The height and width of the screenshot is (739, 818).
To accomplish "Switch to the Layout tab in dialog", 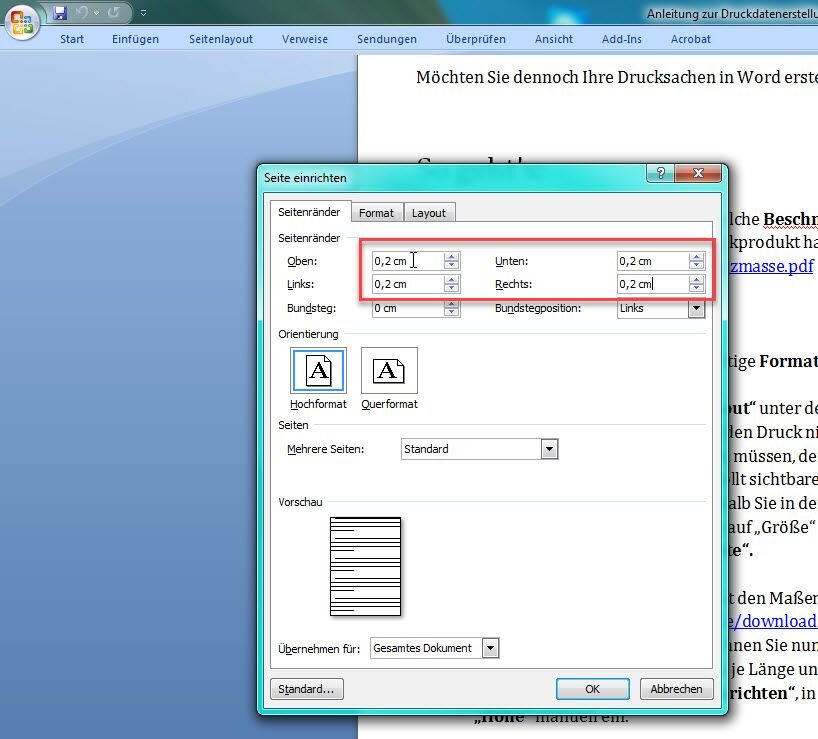I will pyautogui.click(x=429, y=213).
